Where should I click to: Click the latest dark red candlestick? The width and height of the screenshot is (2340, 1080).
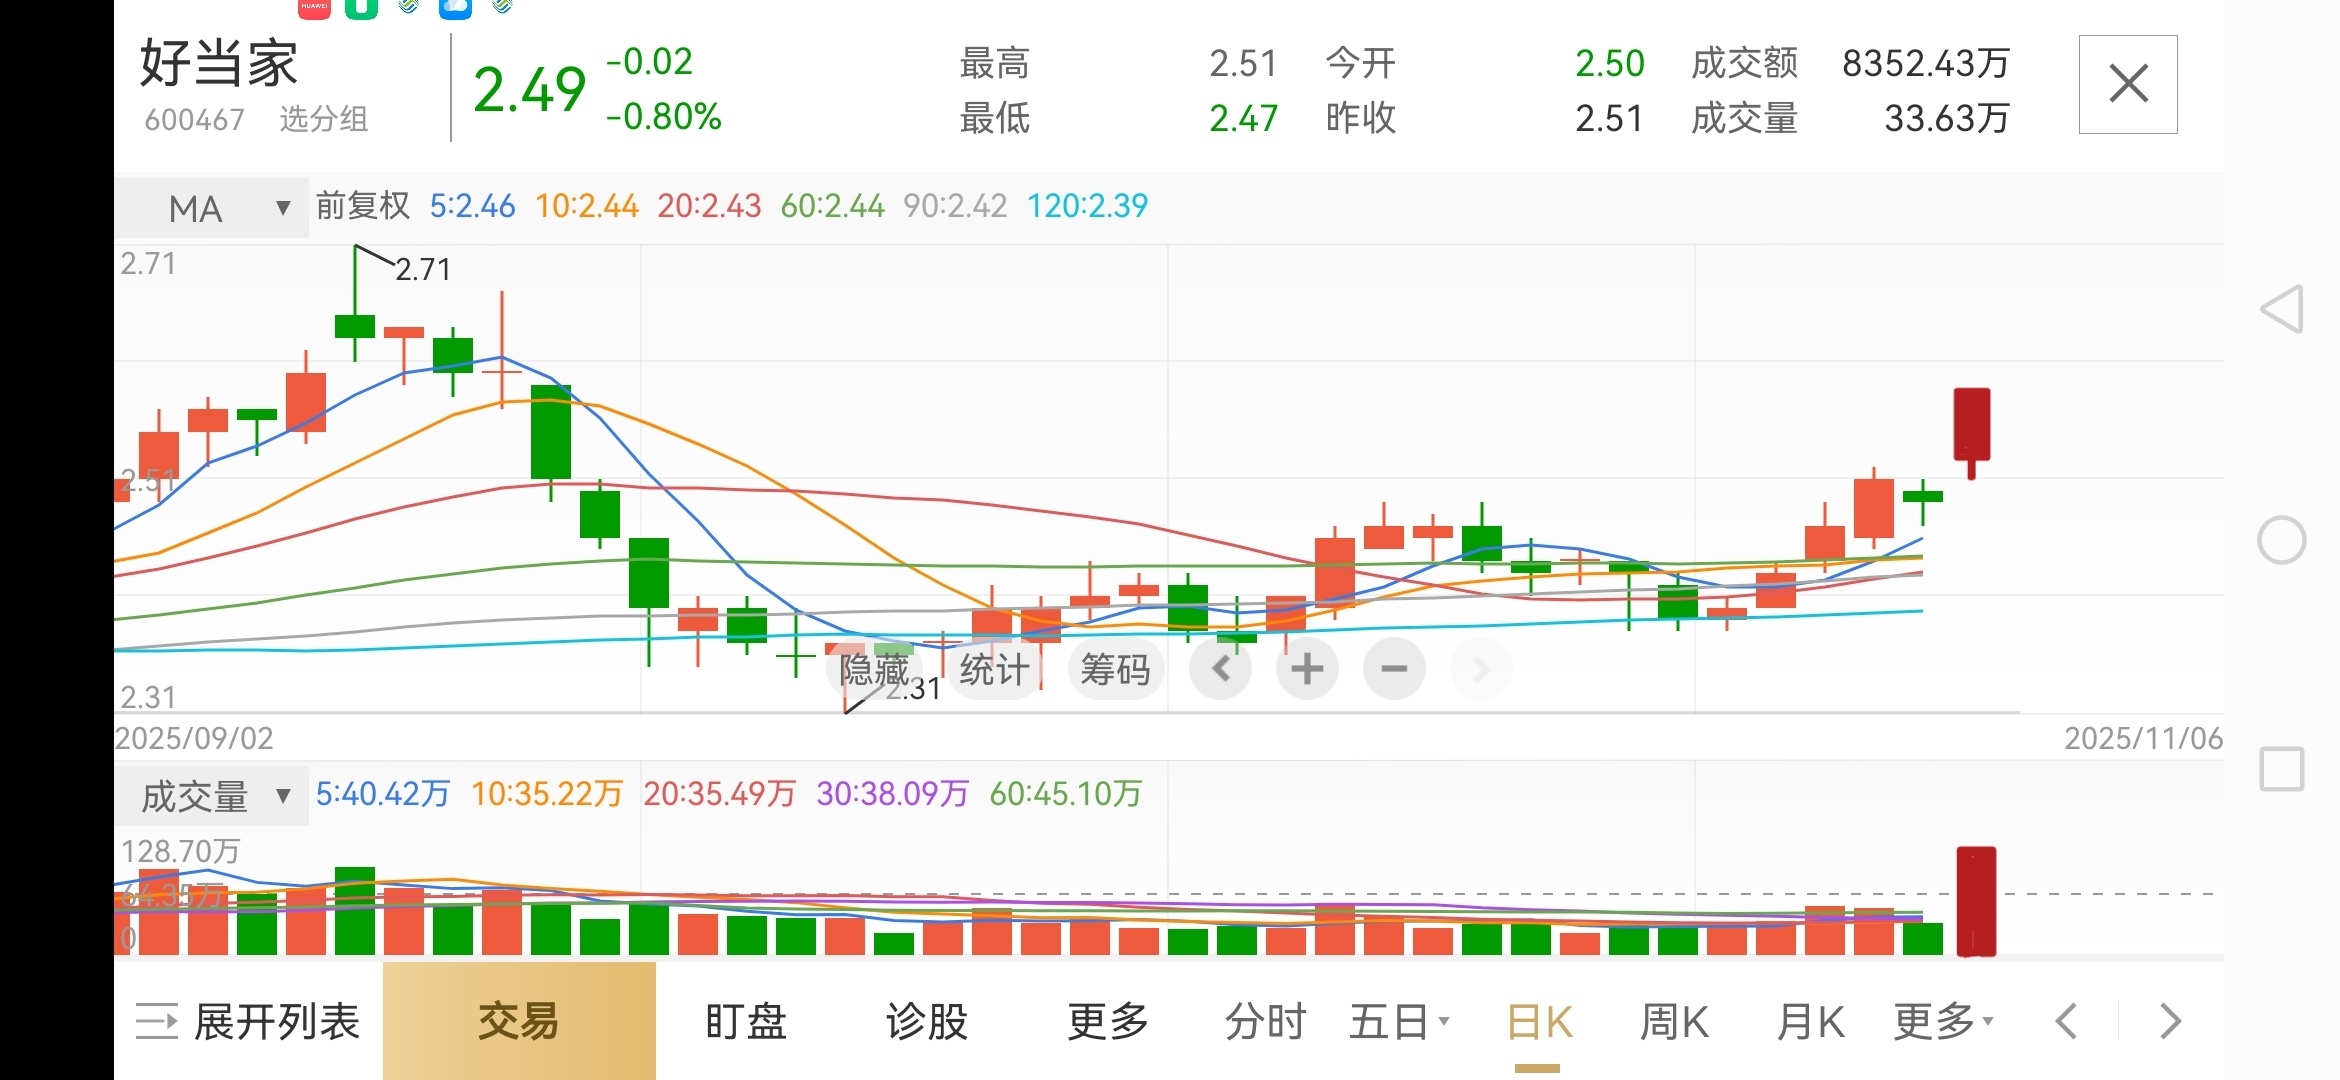1972,426
